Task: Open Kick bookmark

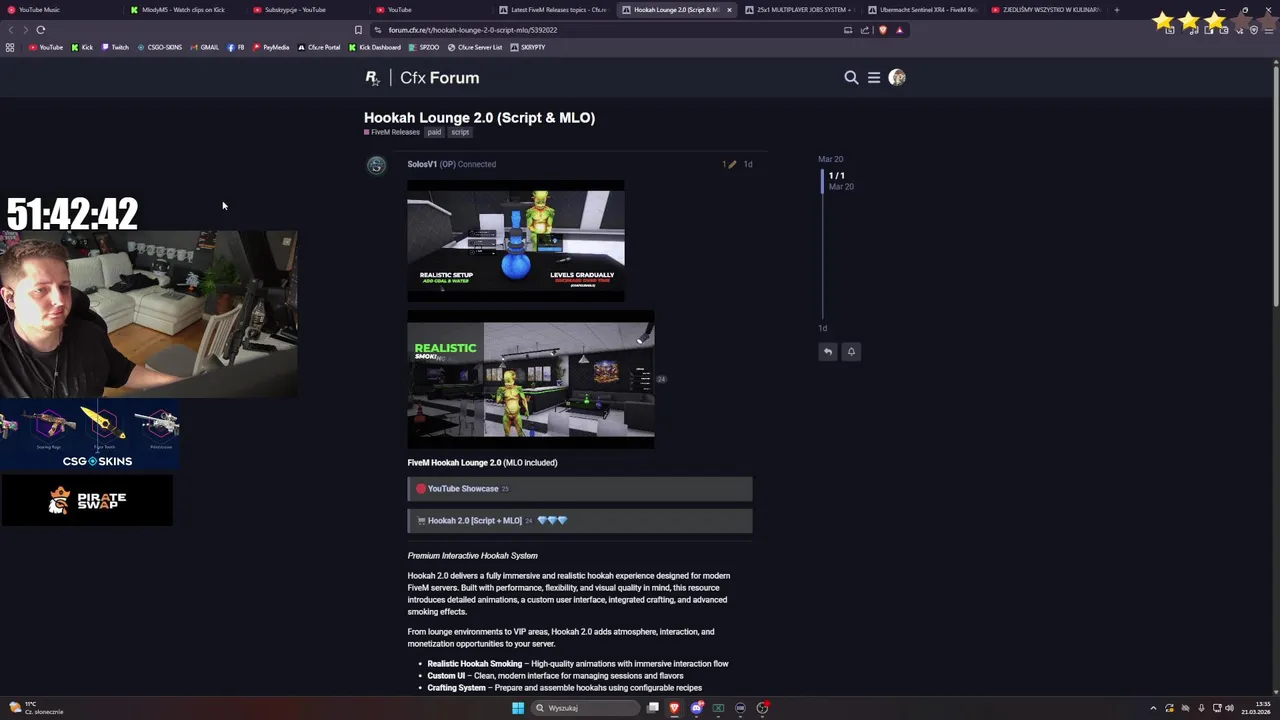Action: [x=82, y=47]
